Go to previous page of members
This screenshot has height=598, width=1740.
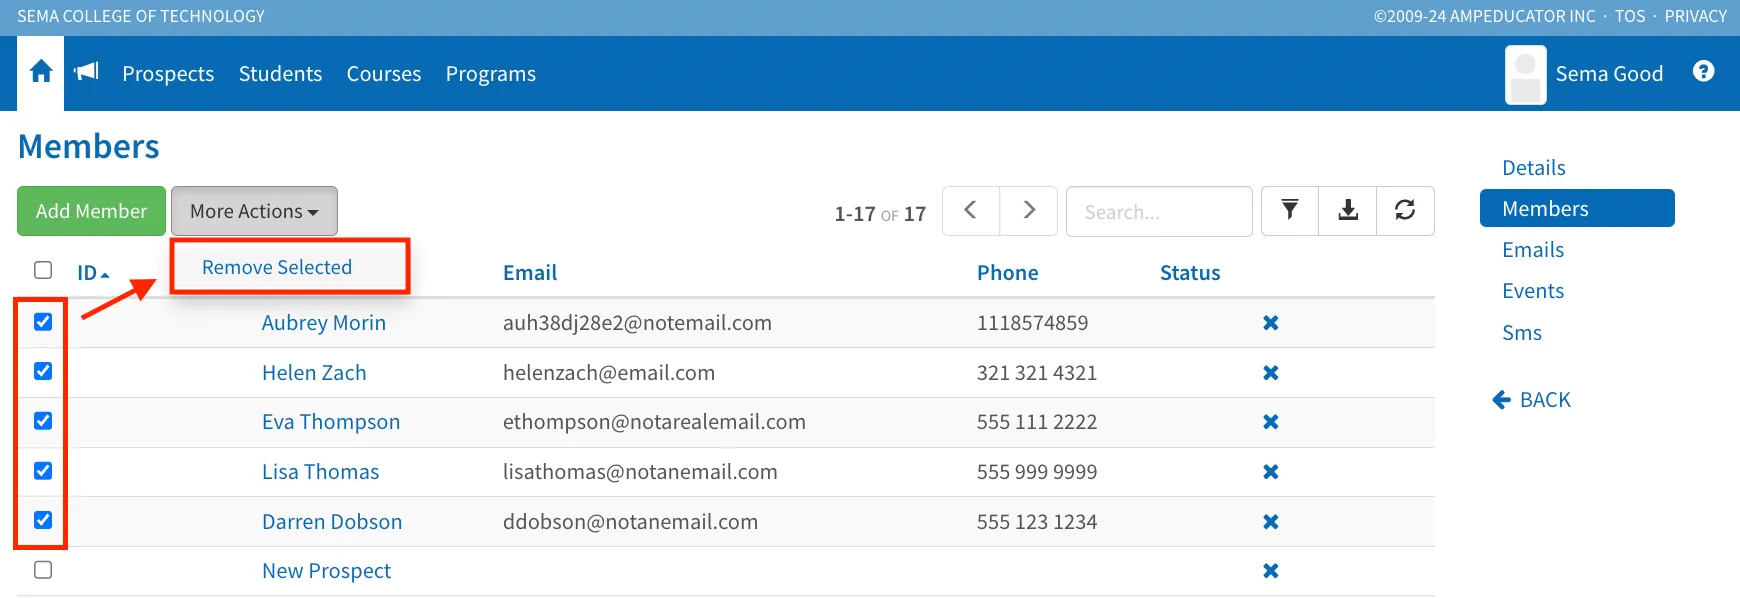(971, 210)
